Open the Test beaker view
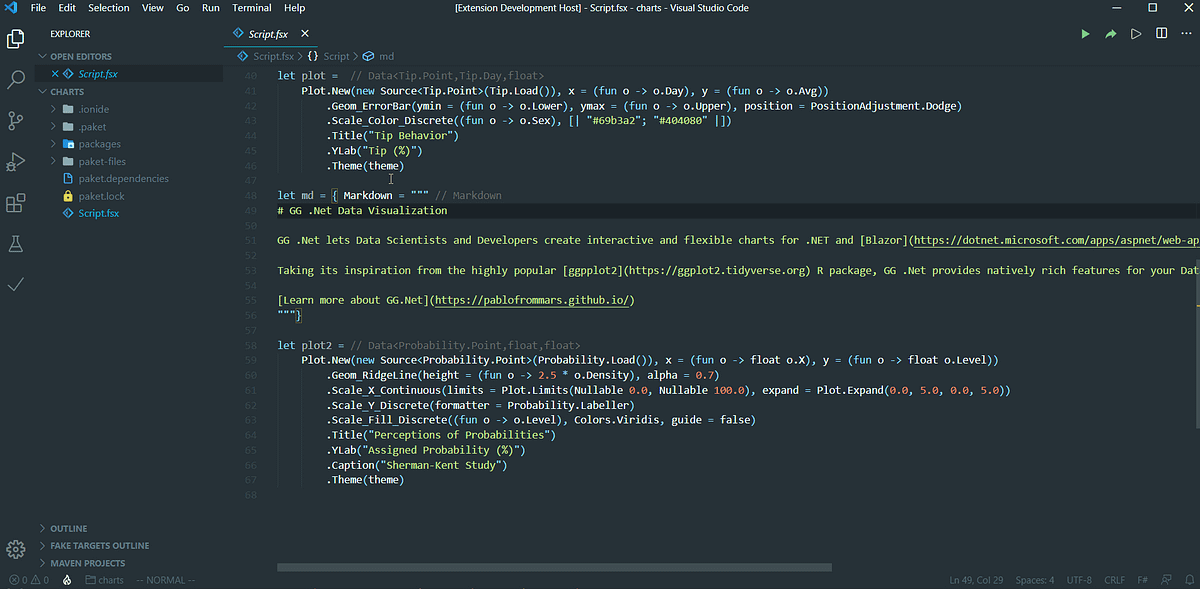1200x589 pixels. pyautogui.click(x=15, y=243)
